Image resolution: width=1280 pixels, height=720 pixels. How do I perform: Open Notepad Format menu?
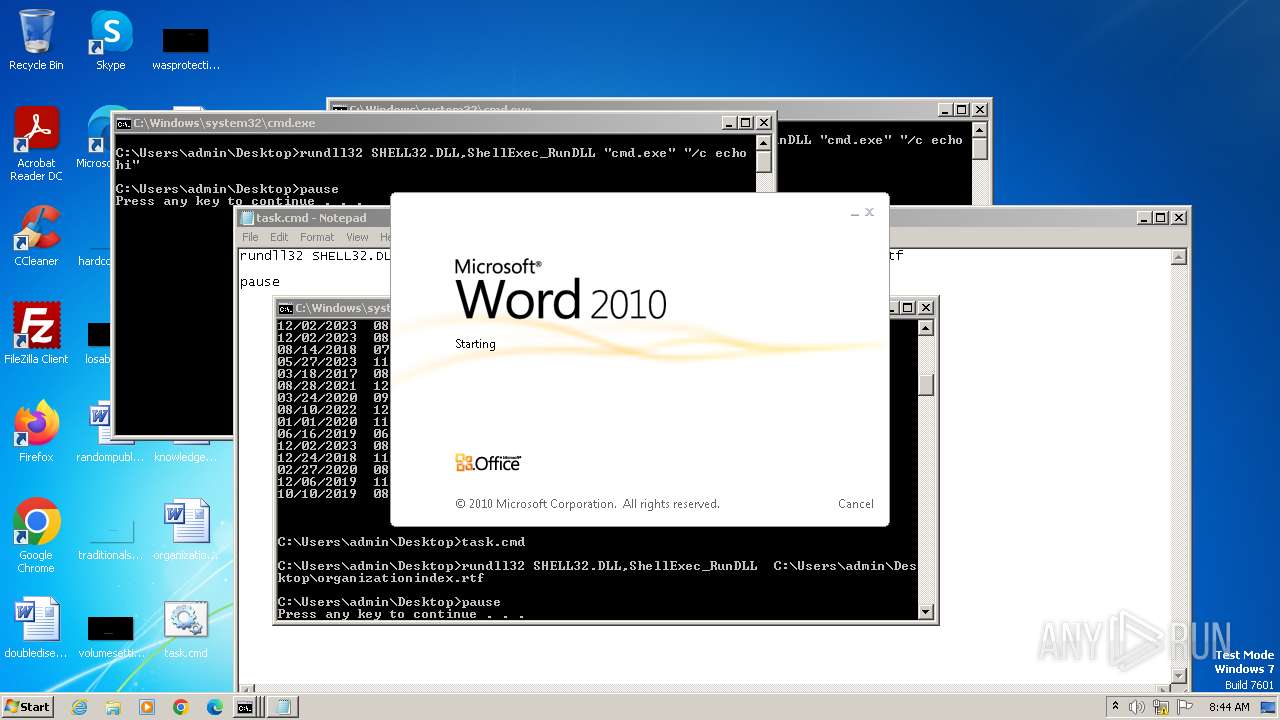tap(317, 237)
